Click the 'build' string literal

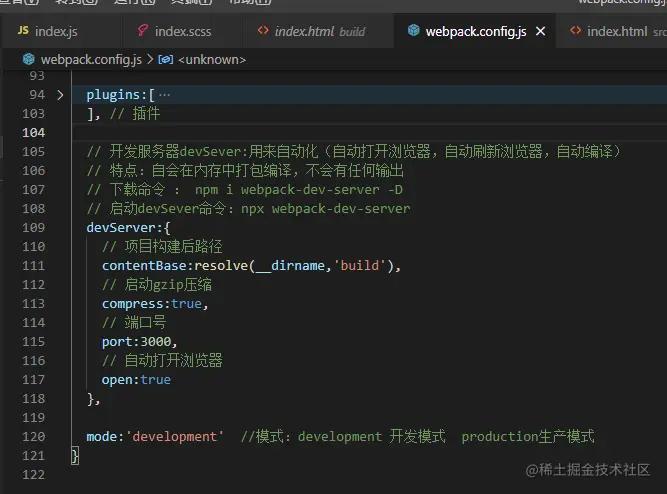(360, 266)
